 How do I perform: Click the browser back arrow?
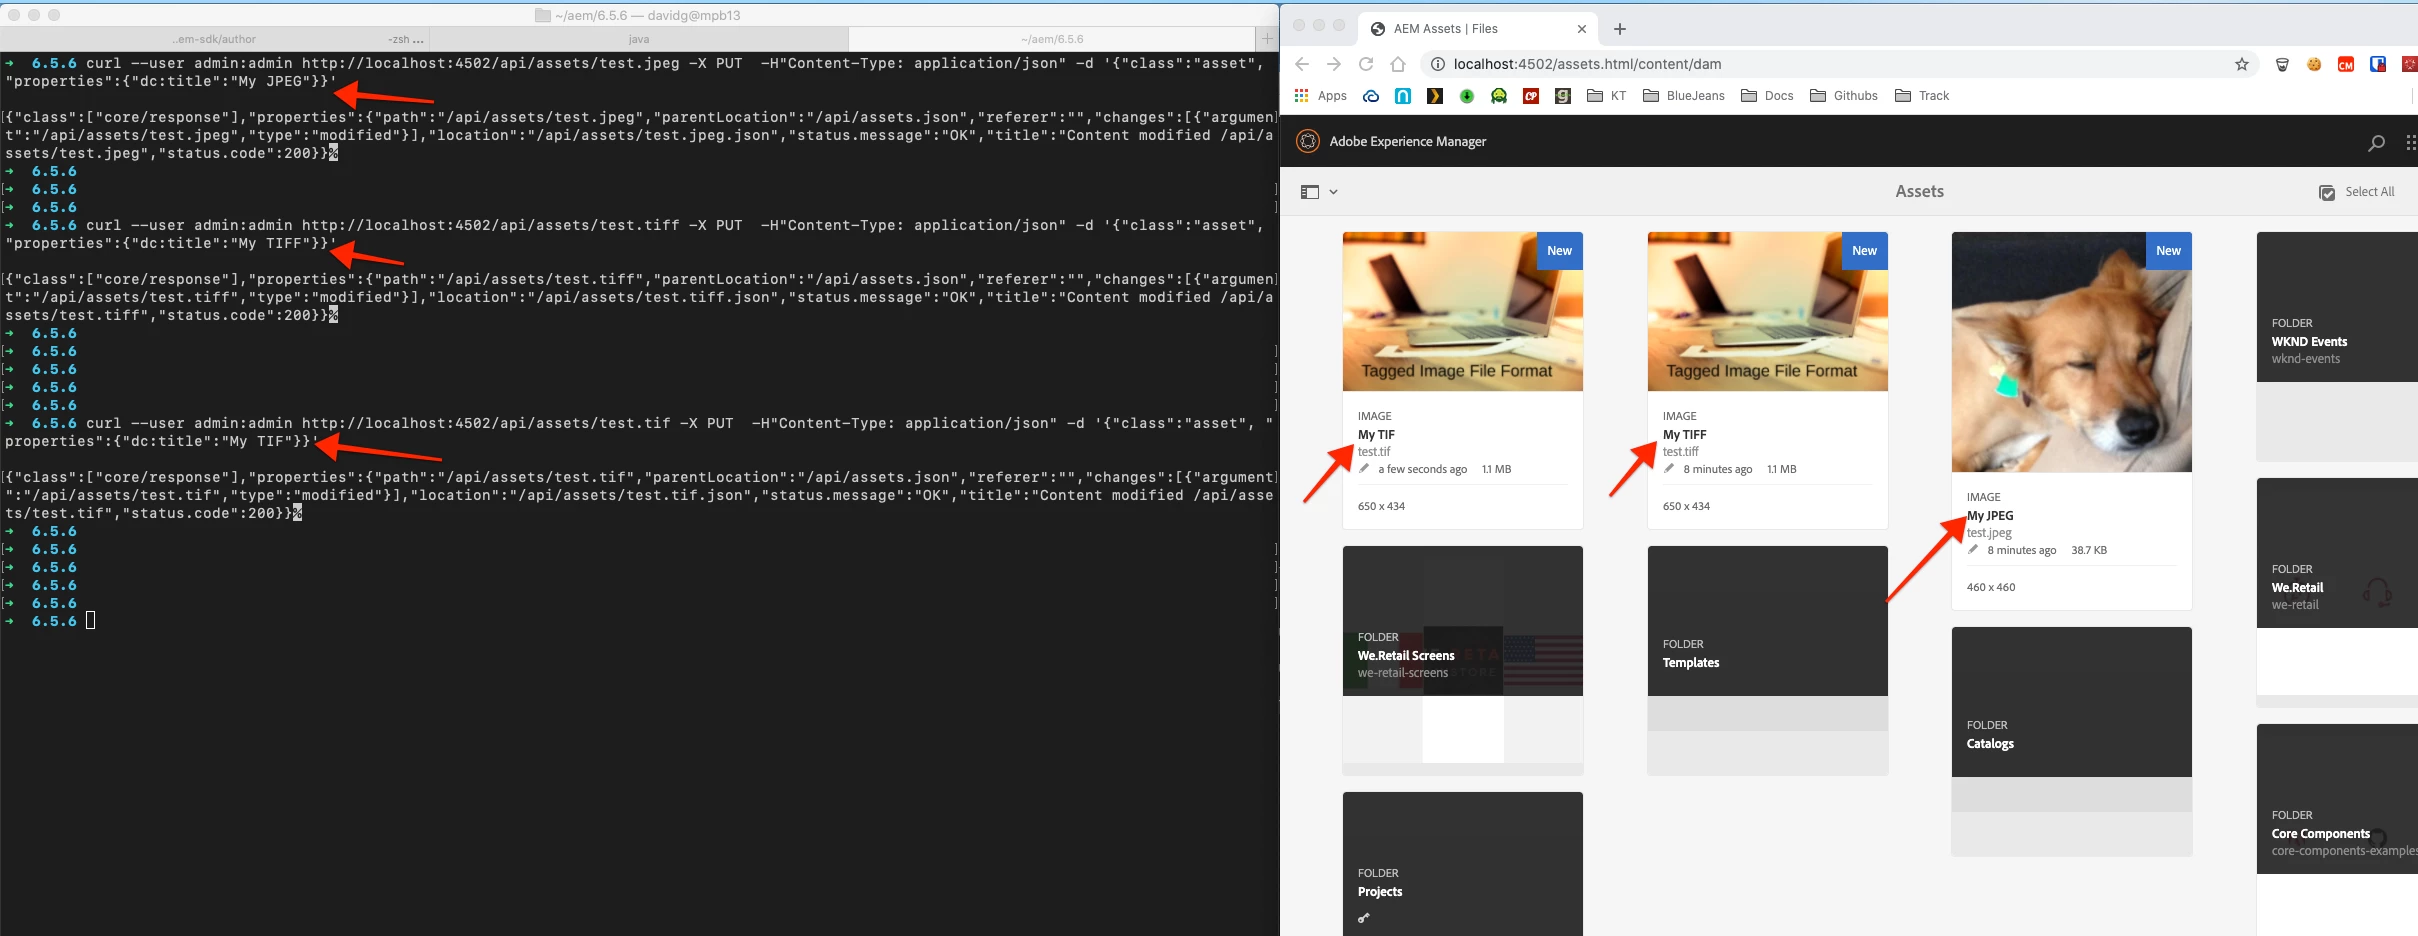[x=1302, y=64]
